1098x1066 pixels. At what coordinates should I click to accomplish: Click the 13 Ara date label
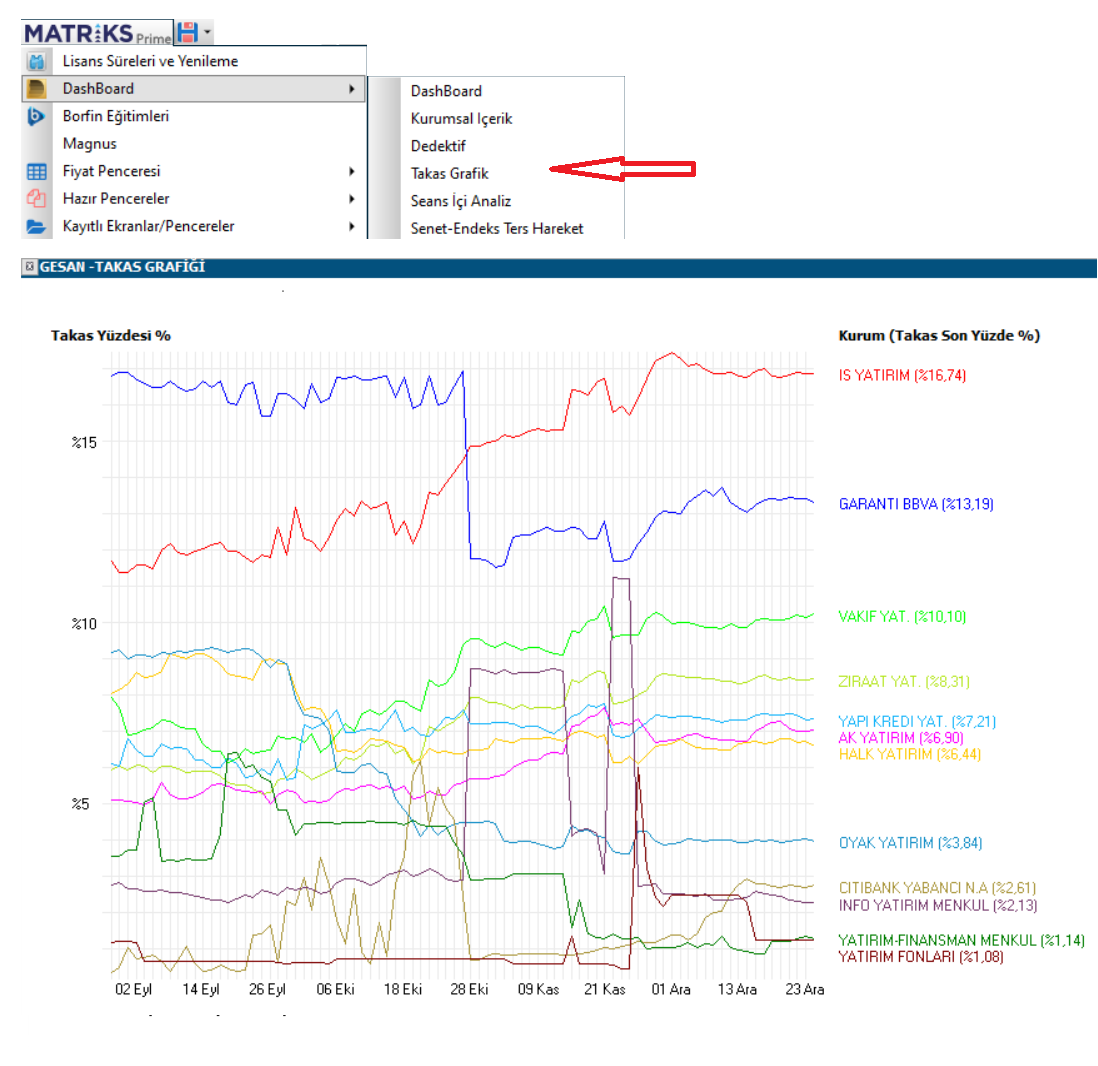click(x=737, y=990)
